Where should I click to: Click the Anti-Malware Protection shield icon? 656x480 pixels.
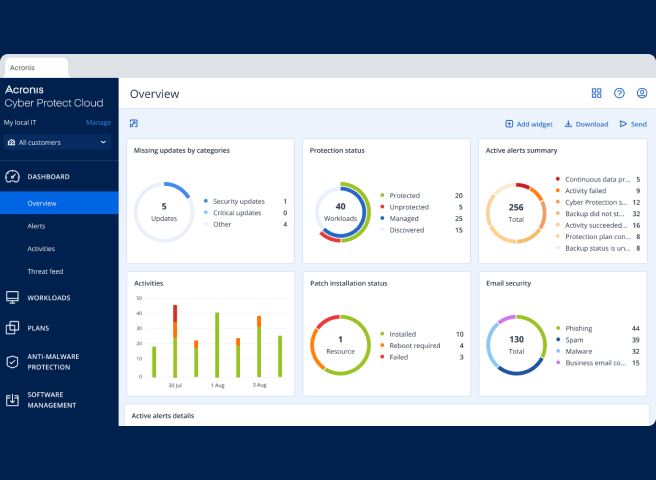[x=12, y=362]
